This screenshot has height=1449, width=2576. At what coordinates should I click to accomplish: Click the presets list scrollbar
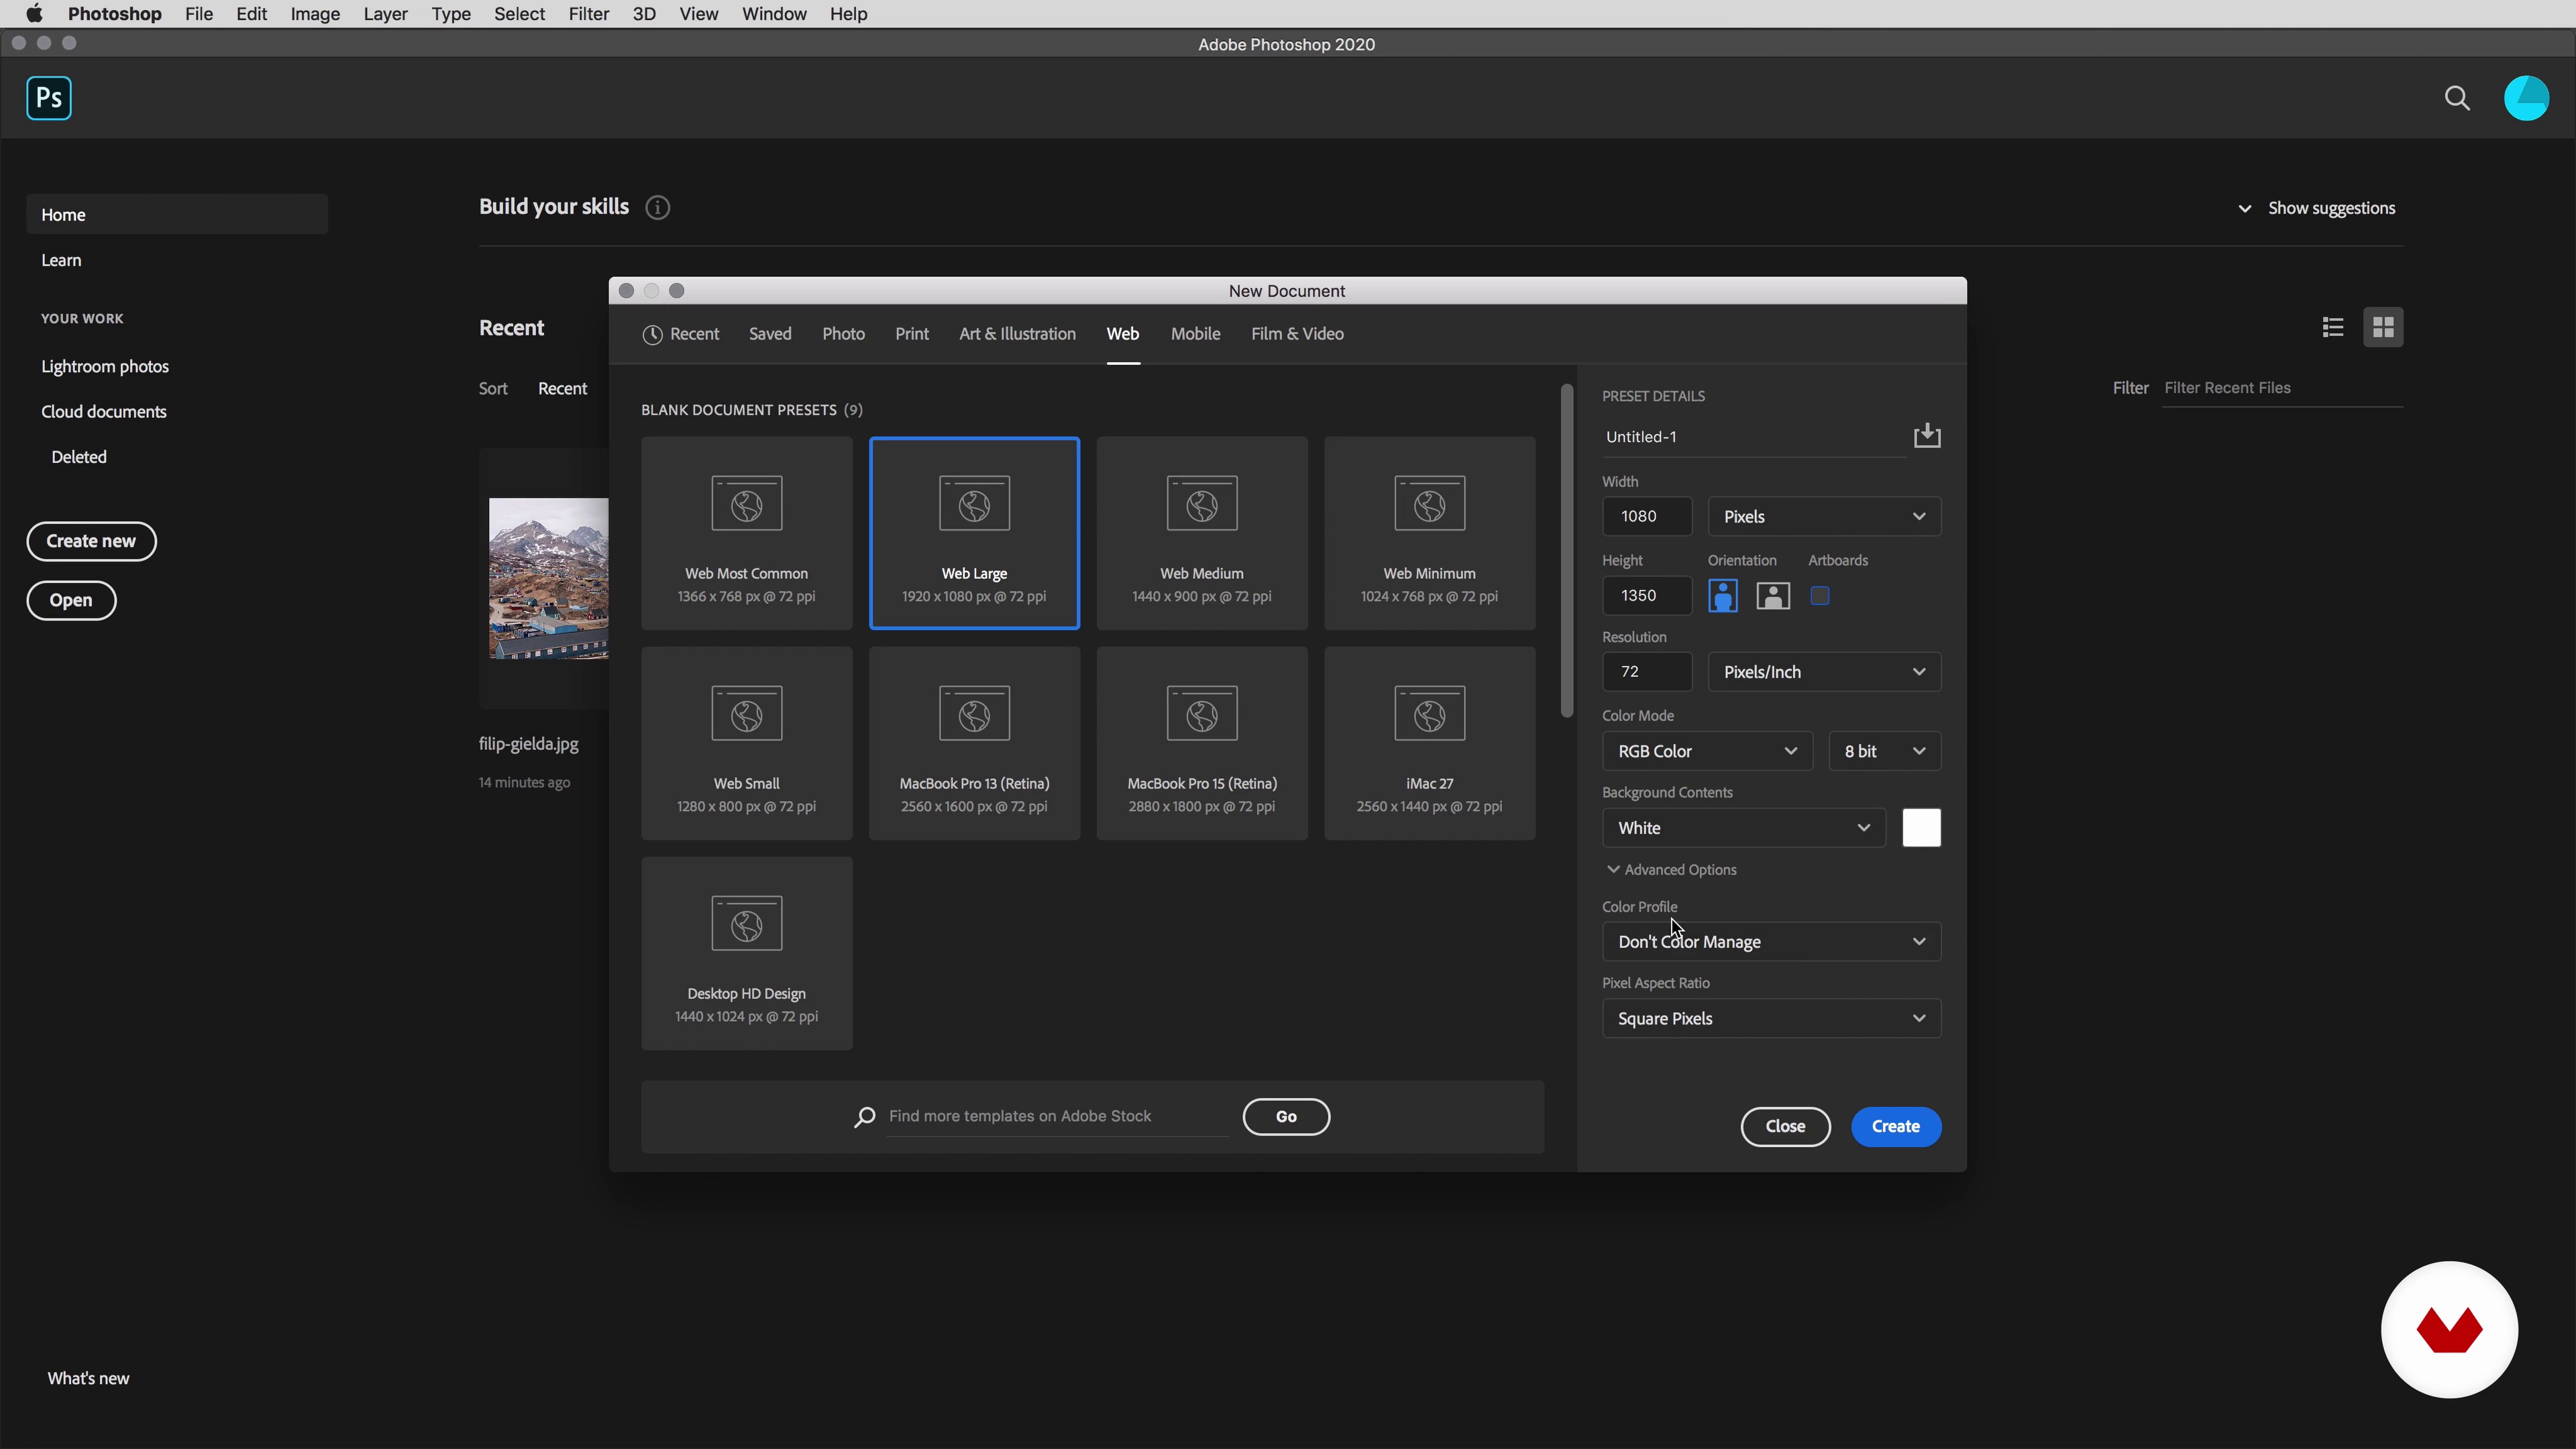(x=1566, y=550)
